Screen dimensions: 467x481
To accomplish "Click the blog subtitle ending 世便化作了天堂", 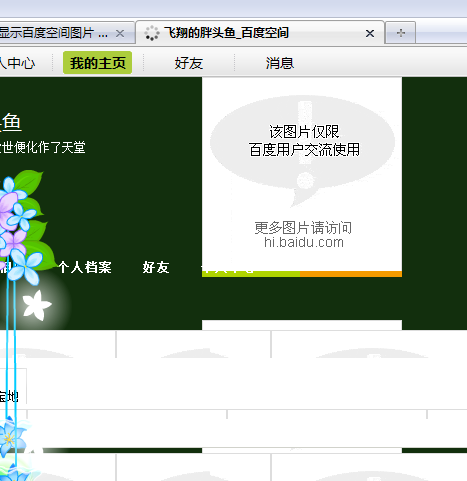I will (x=43, y=147).
